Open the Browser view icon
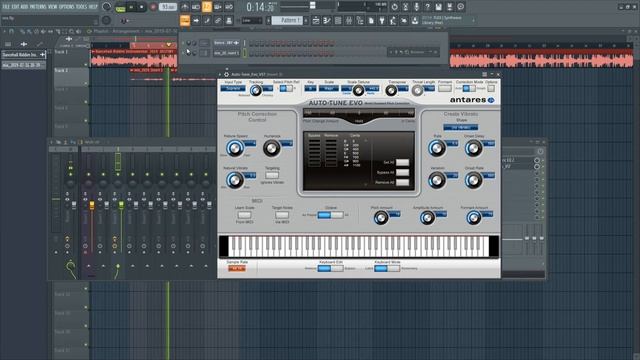This screenshot has height=360, width=640. [360, 20]
